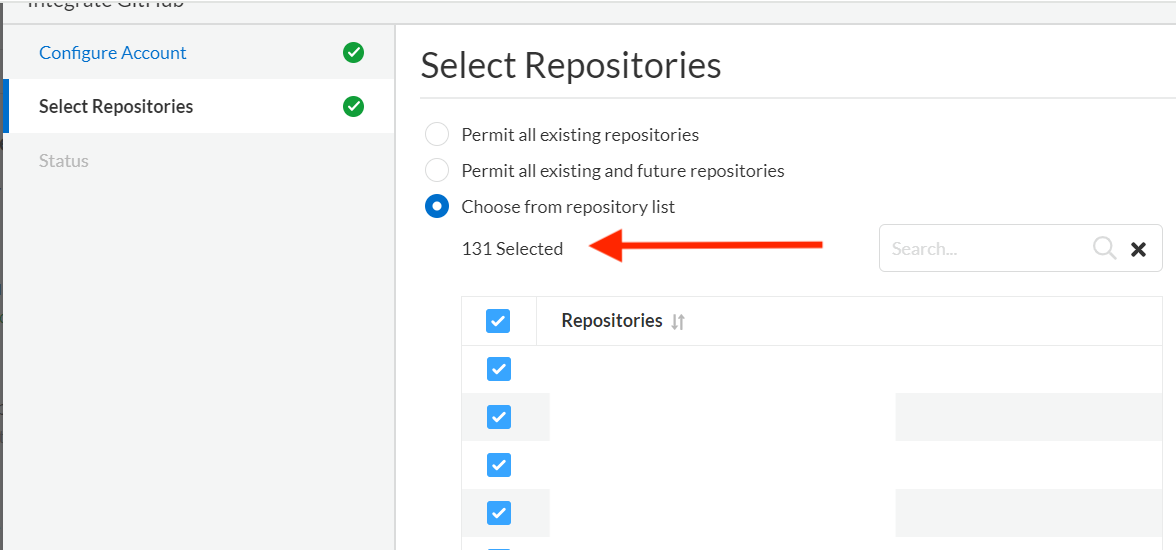This screenshot has height=550, width=1176.
Task: Select the Permit all existing repositories radio
Action: click(437, 134)
